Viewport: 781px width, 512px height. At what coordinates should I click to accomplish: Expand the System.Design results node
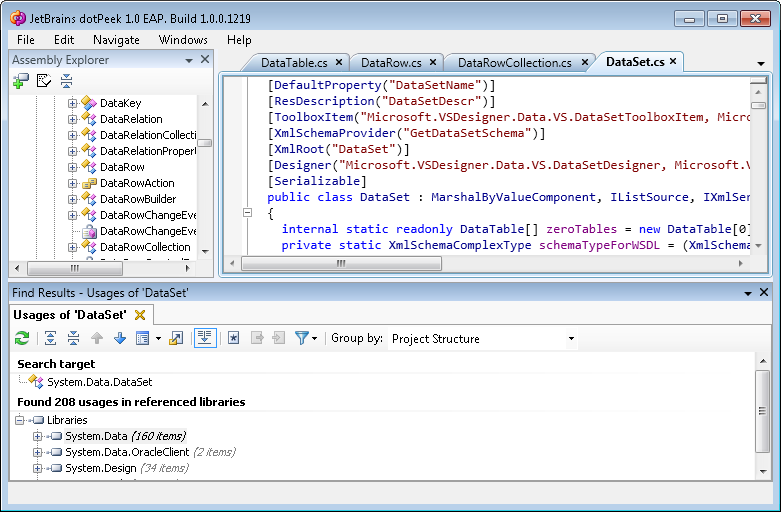click(37, 468)
